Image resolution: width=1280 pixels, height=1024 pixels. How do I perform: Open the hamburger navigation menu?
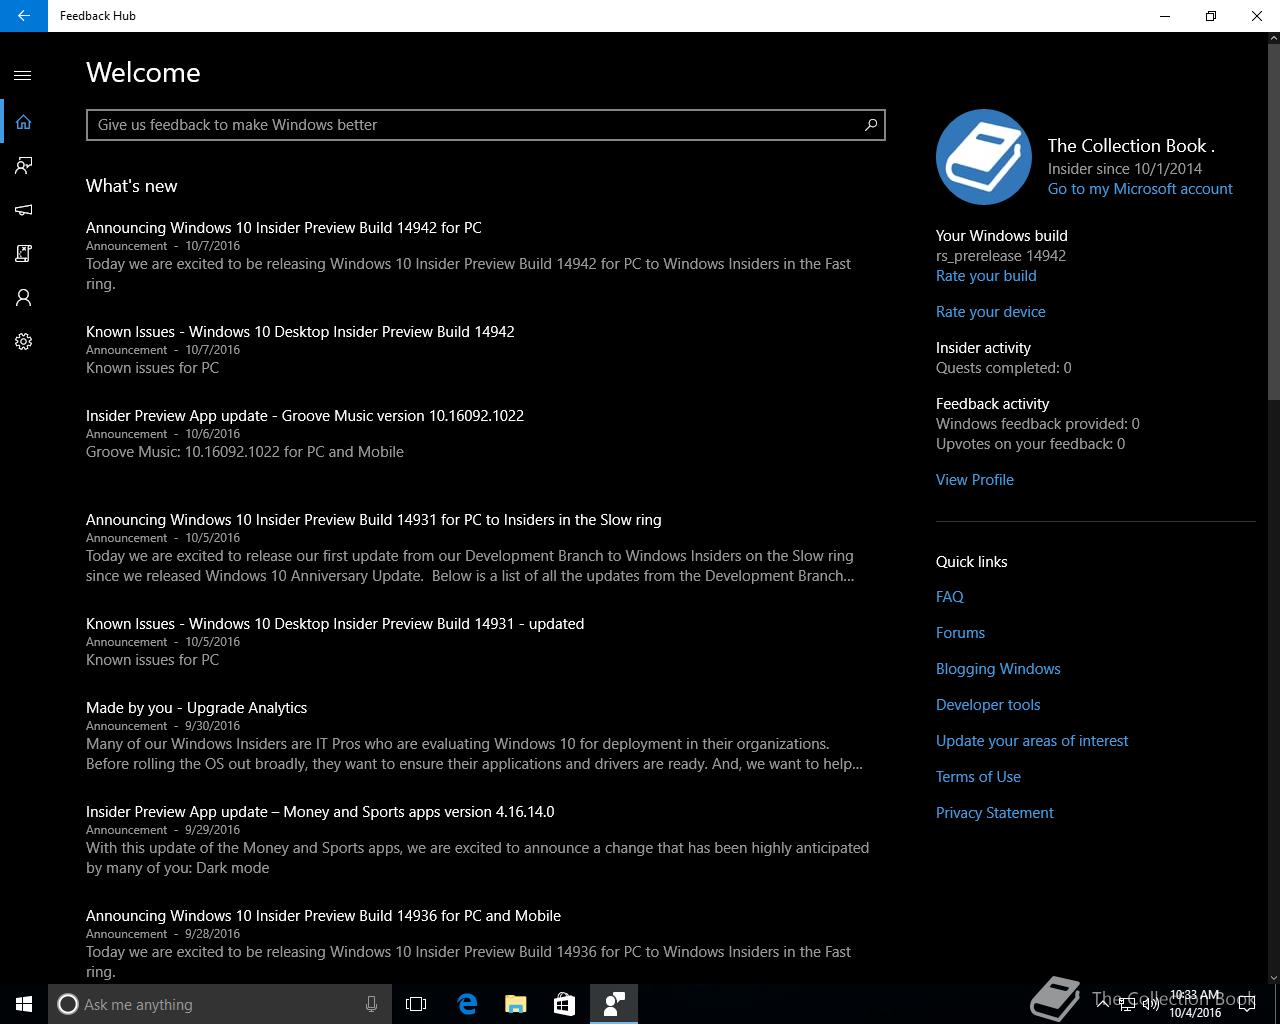23,75
